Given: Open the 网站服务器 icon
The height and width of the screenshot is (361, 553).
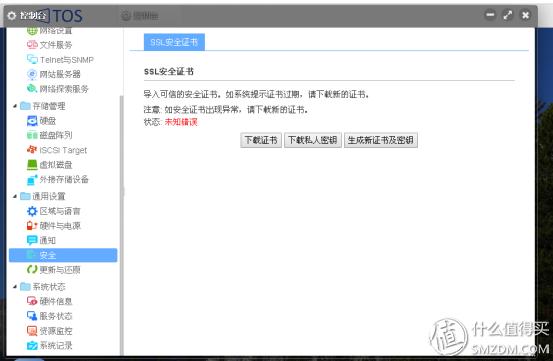Looking at the screenshot, I should (x=32, y=74).
